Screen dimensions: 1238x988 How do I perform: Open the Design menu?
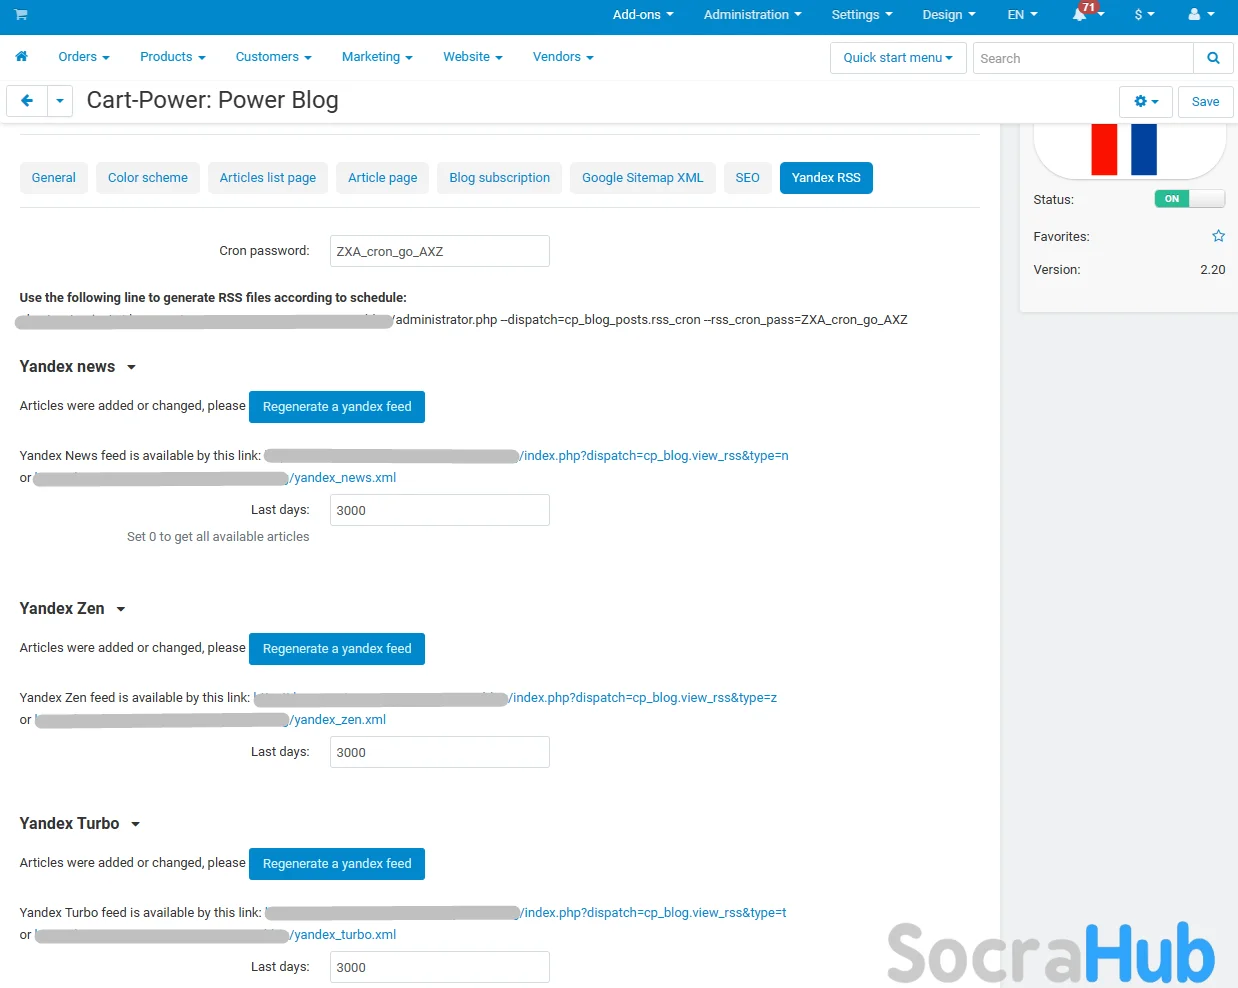point(949,15)
